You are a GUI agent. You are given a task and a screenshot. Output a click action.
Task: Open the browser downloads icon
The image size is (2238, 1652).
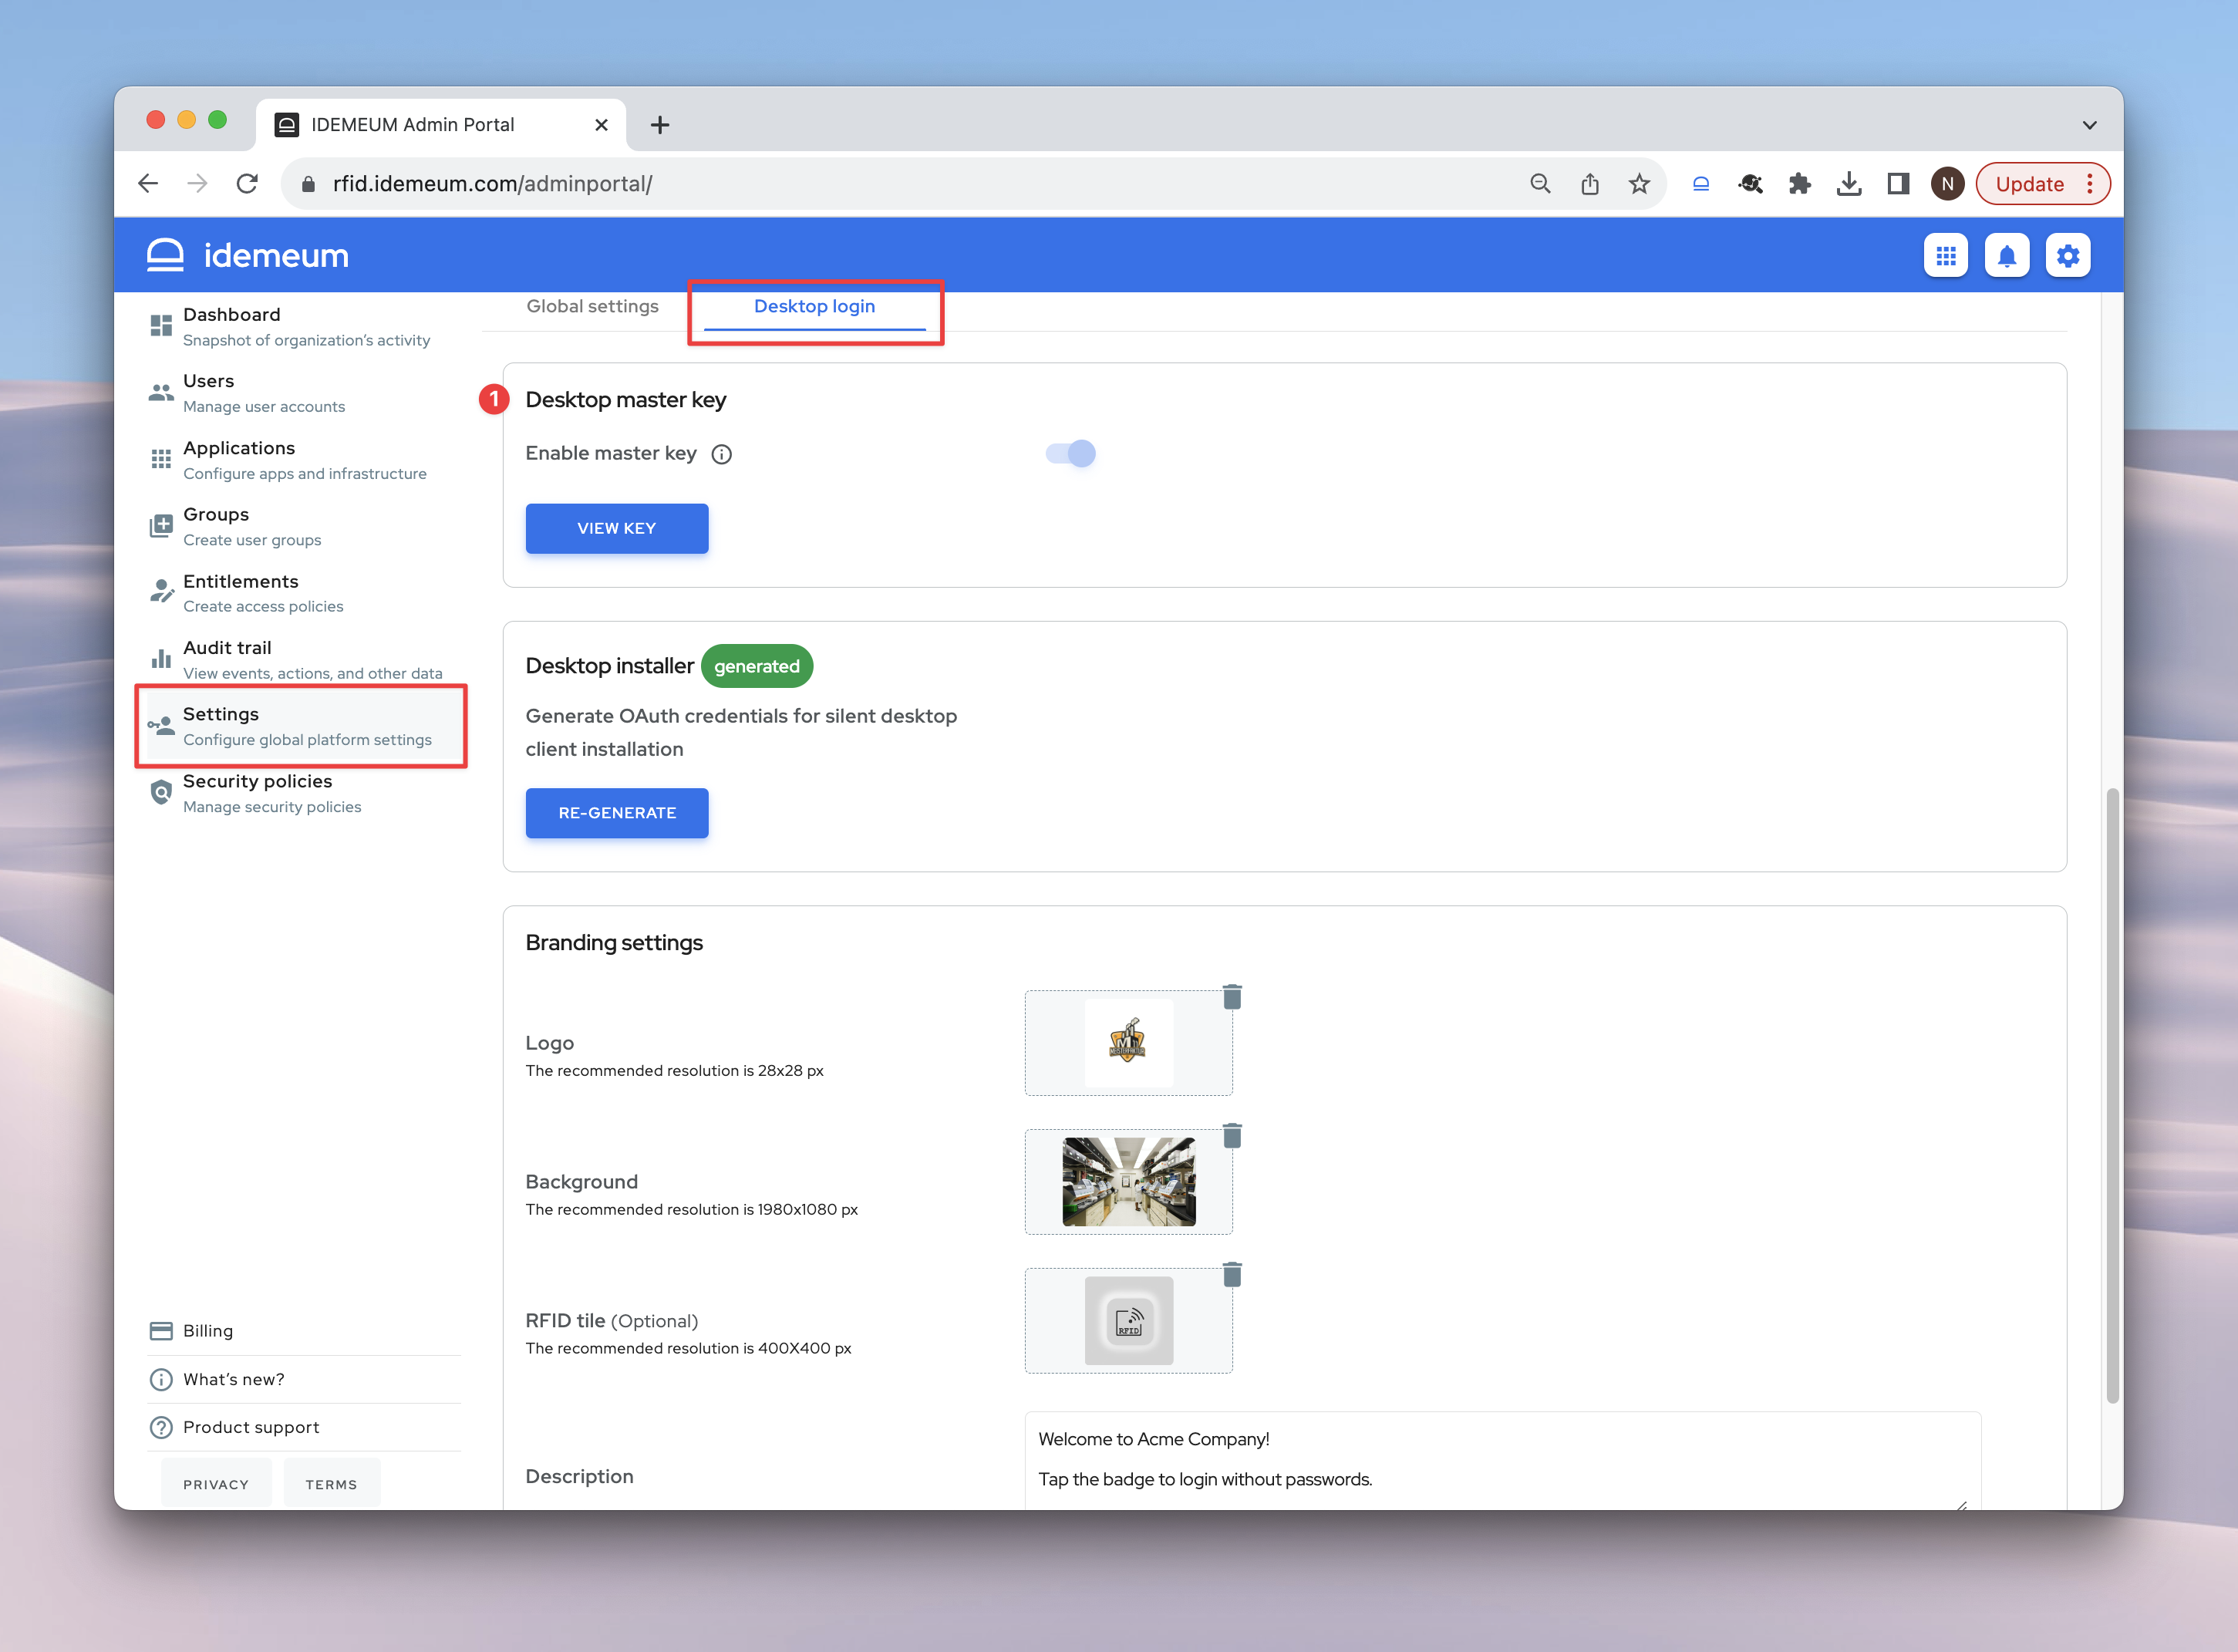(1848, 184)
